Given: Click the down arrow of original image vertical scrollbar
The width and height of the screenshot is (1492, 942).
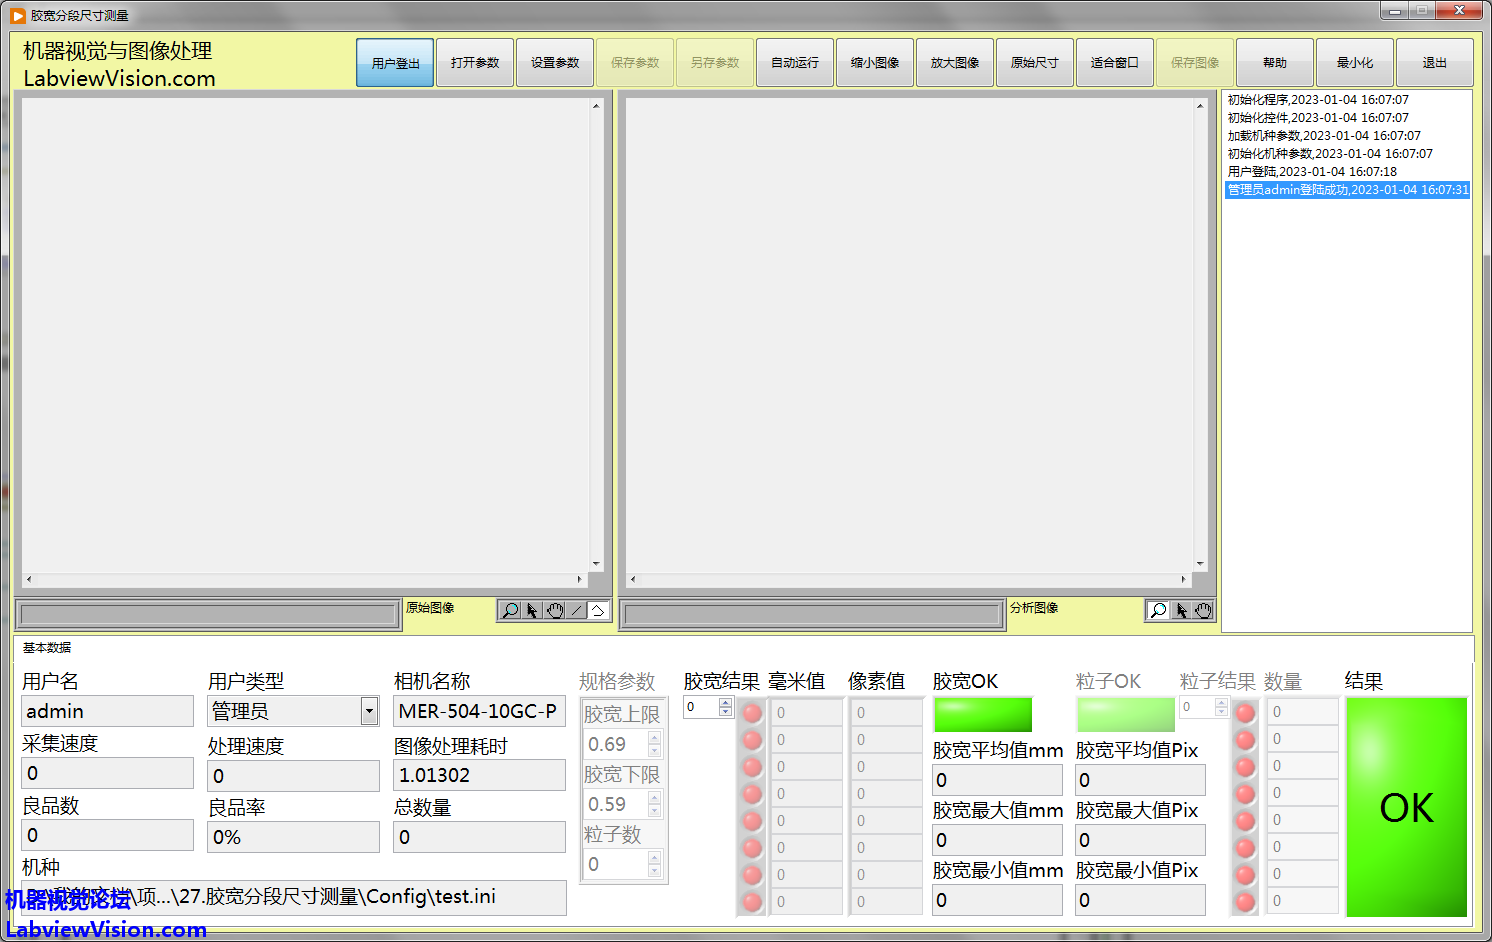Looking at the screenshot, I should click(x=596, y=564).
